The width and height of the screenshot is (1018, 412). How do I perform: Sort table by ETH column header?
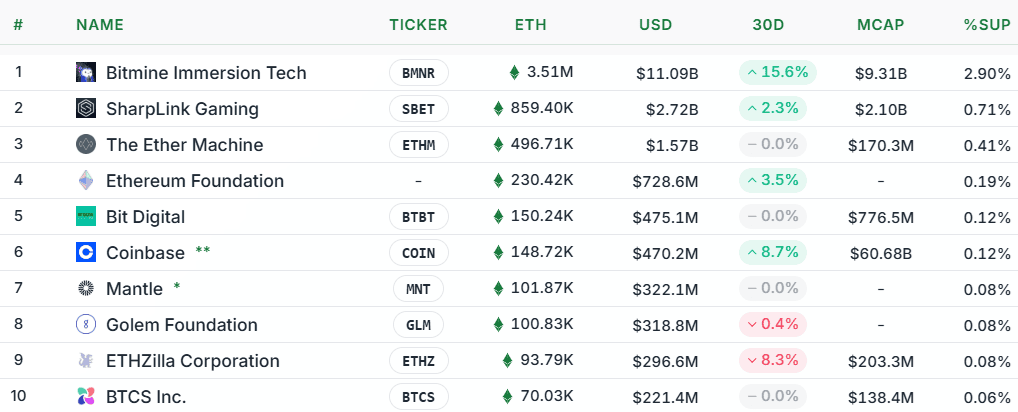pos(530,25)
